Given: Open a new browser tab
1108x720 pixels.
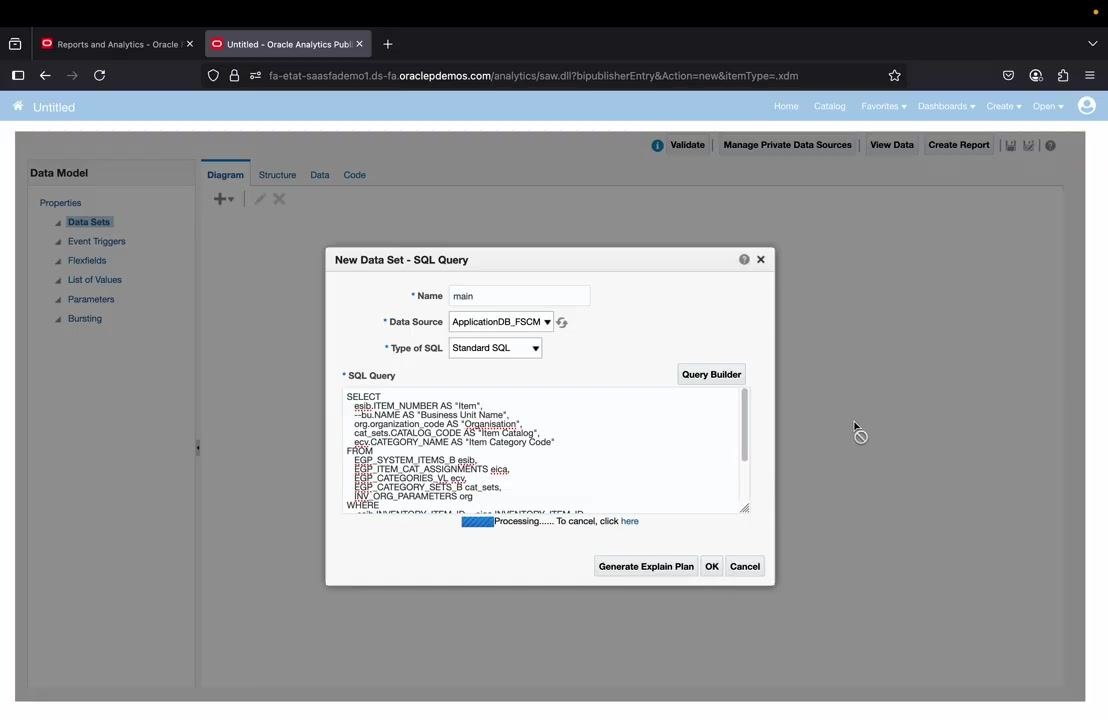Looking at the screenshot, I should pyautogui.click(x=387, y=44).
